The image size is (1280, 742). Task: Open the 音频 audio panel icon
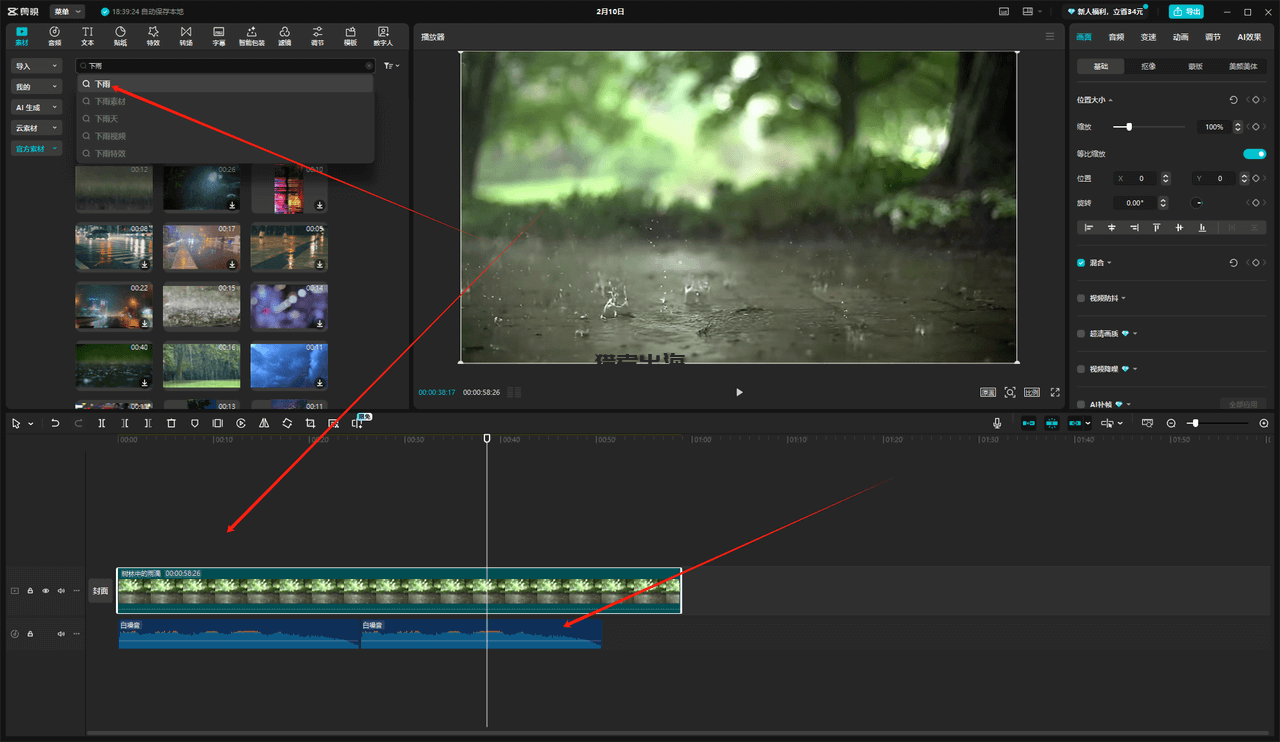coord(54,36)
